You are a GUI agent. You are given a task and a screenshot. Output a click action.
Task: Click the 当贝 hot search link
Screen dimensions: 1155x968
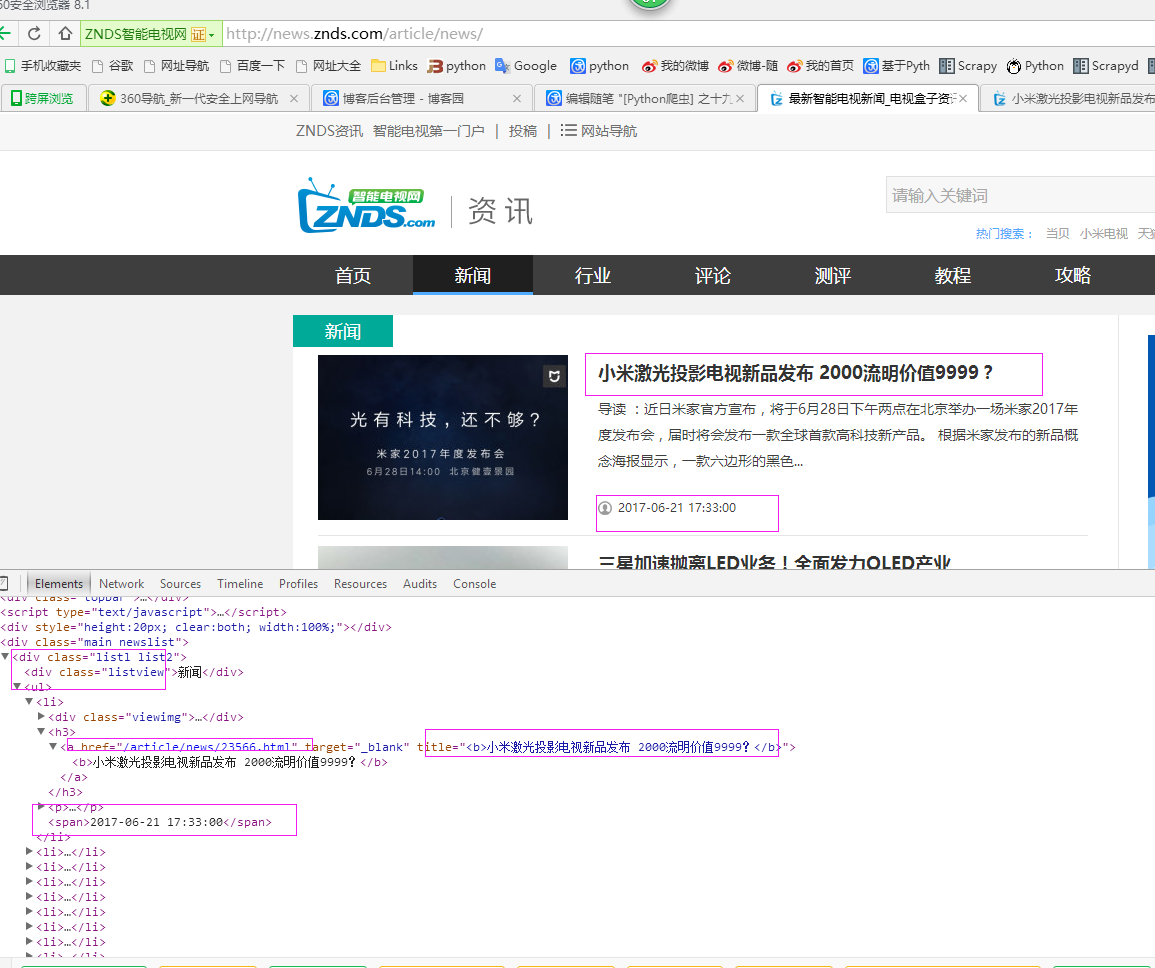click(x=1057, y=234)
